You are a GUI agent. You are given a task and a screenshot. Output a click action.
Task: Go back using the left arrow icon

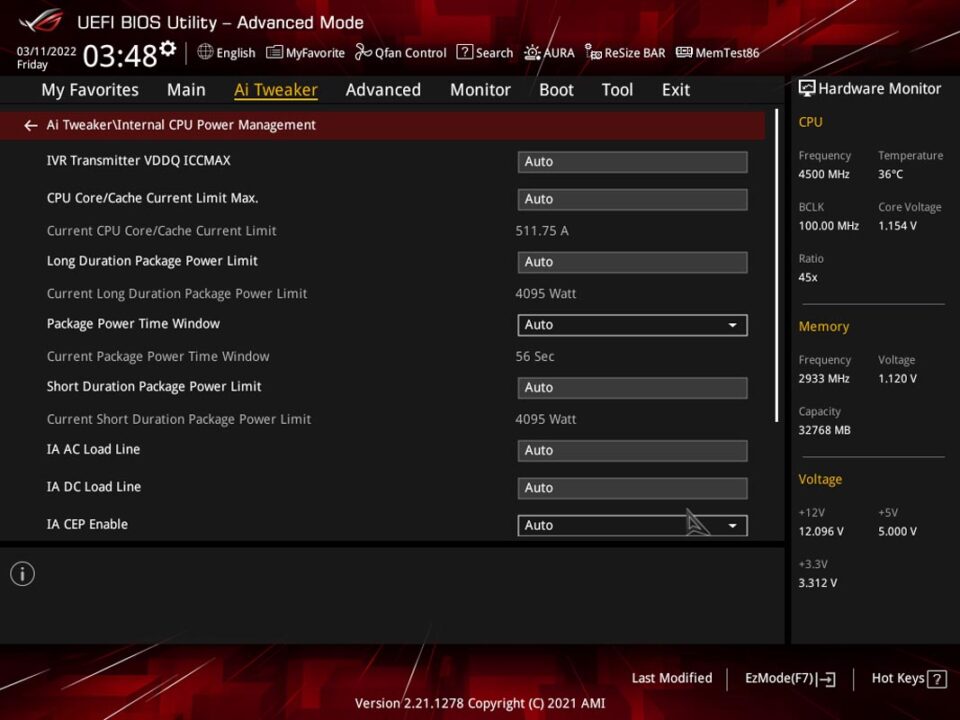30,126
